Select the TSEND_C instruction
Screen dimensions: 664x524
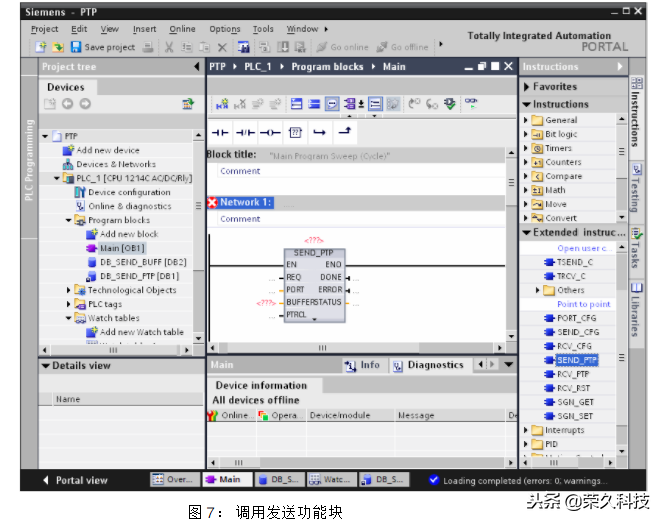575,262
